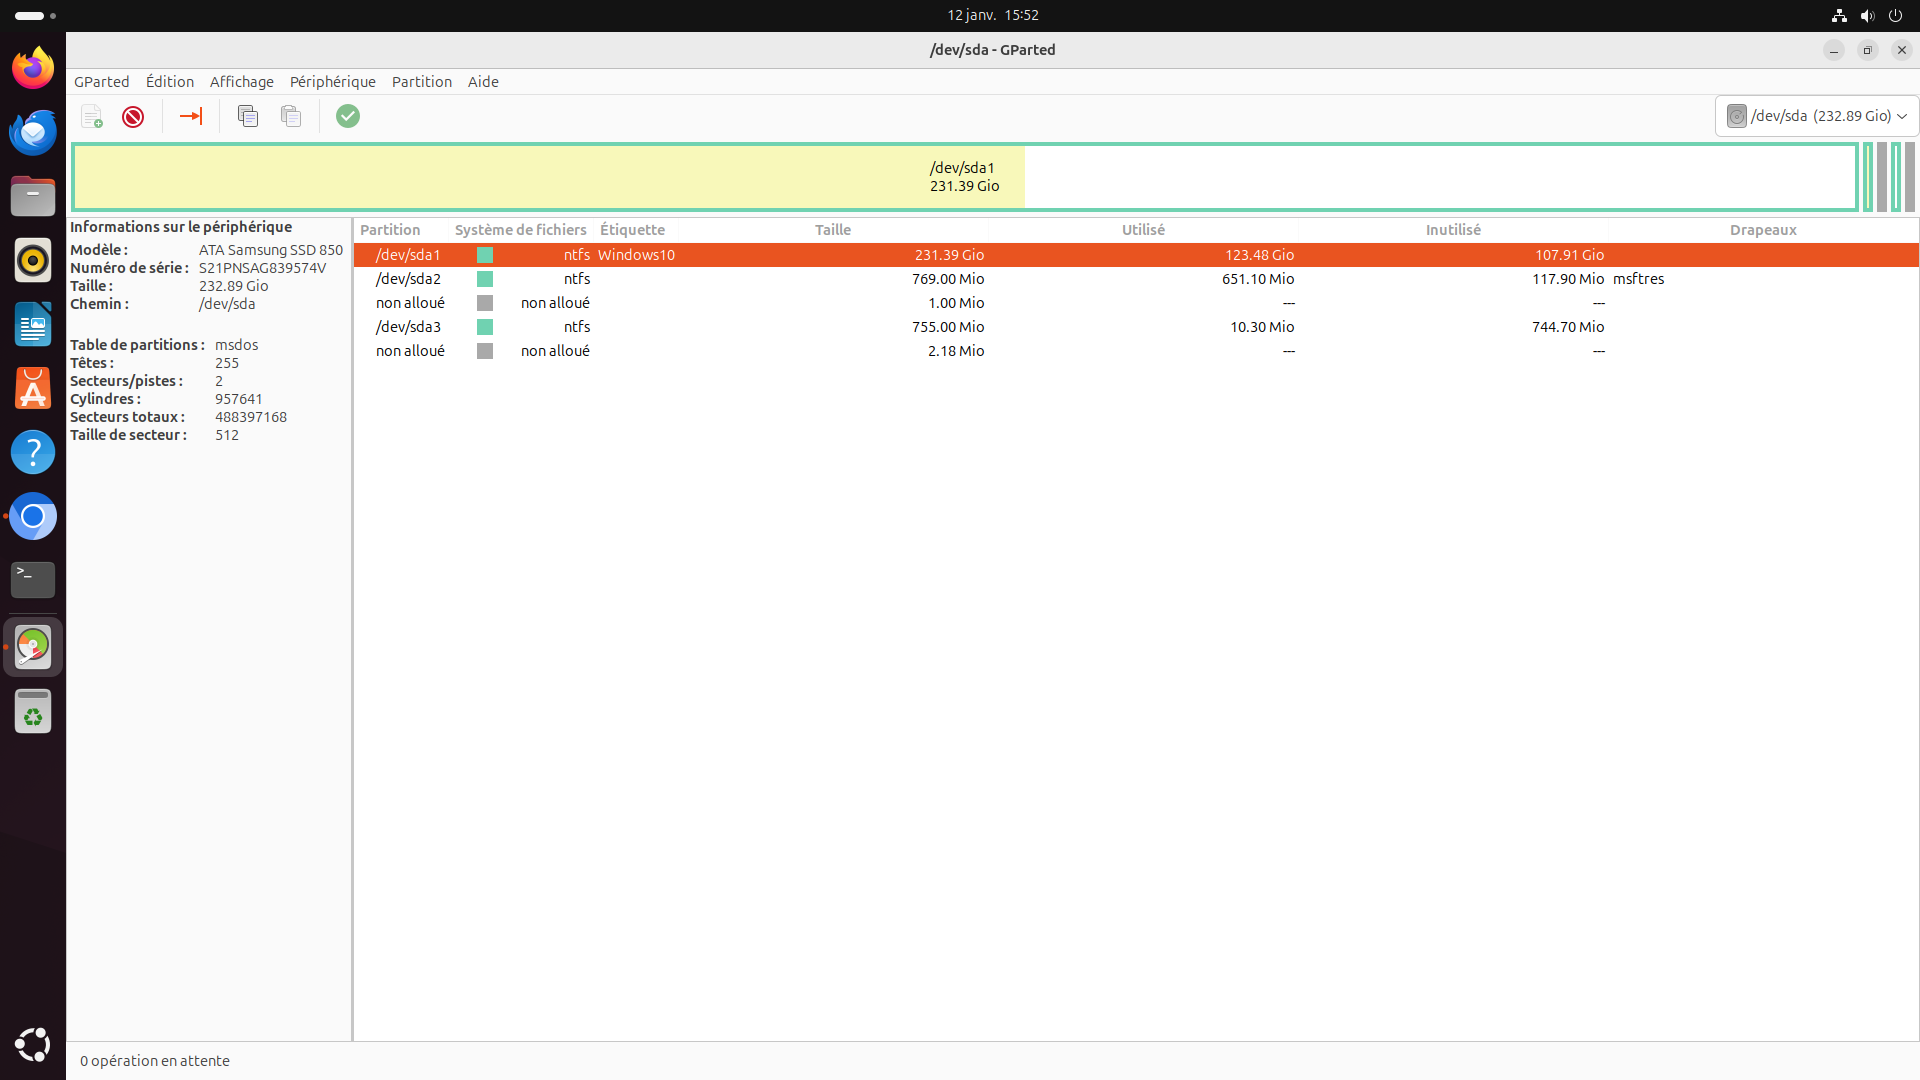The width and height of the screenshot is (1920, 1080).
Task: Sort by the Taille column header
Action: [x=832, y=230]
